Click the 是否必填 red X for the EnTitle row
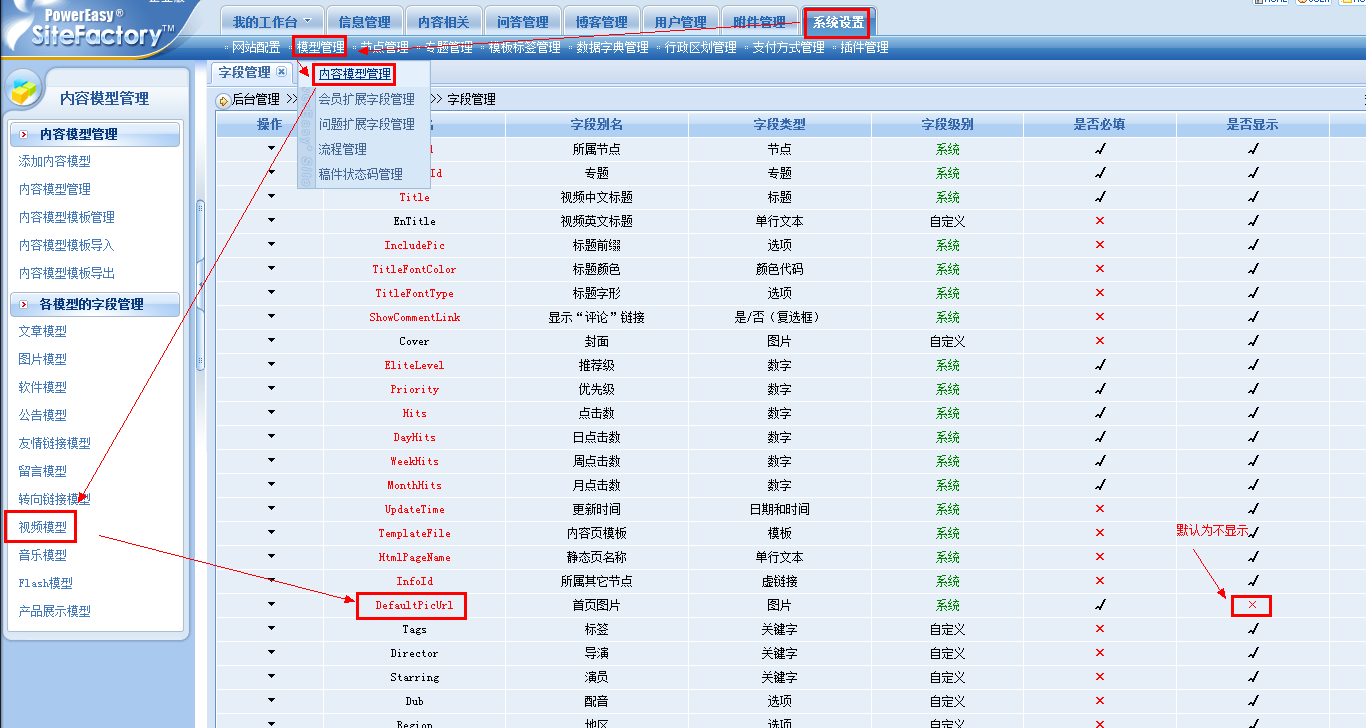The width and height of the screenshot is (1366, 728). 1100,221
